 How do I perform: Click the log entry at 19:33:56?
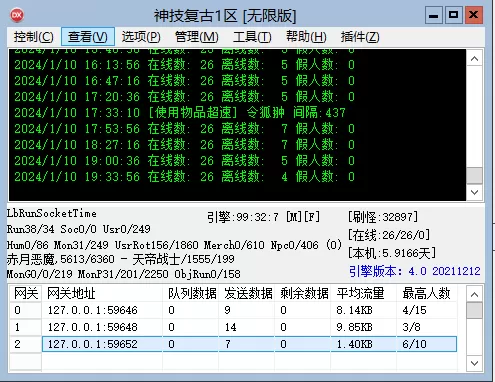184,177
